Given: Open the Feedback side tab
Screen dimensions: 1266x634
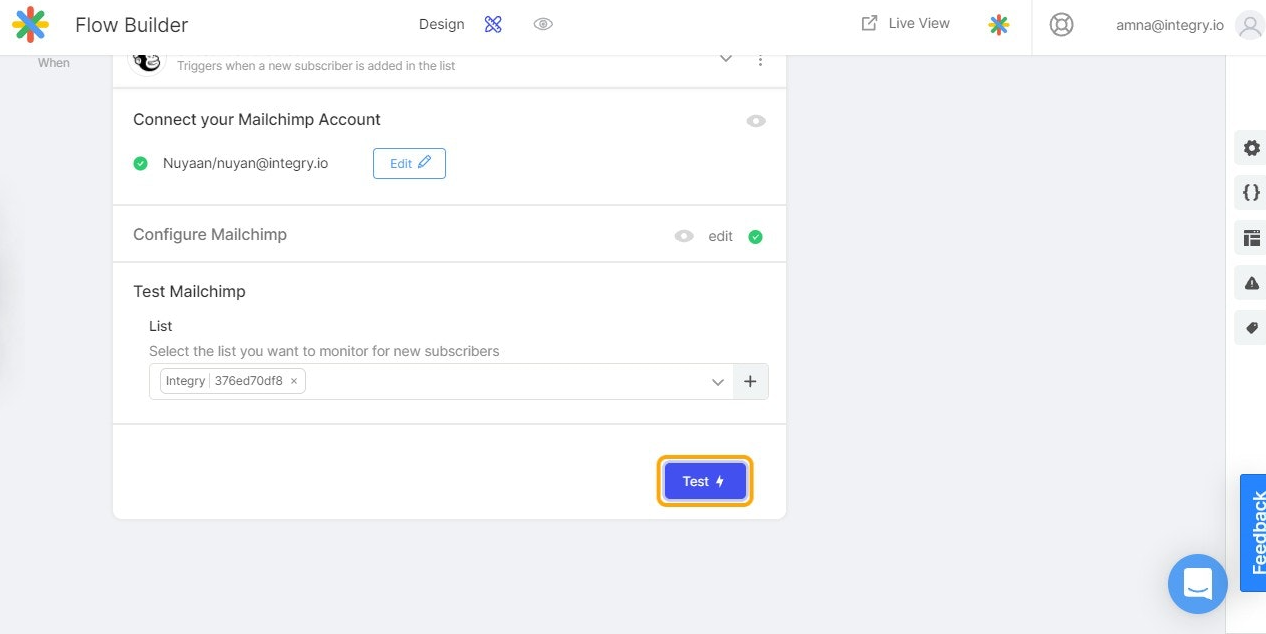Looking at the screenshot, I should [x=1253, y=533].
